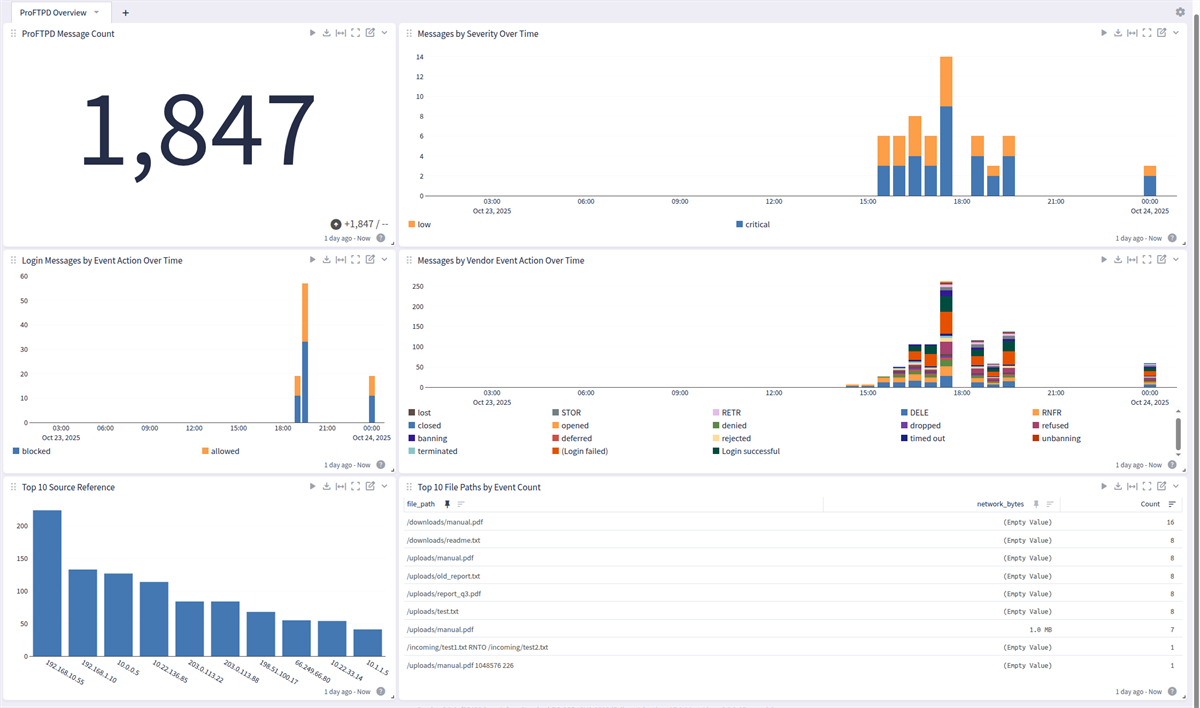The width and height of the screenshot is (1200, 708).
Task: Select the ProFTPD Overview tab
Action: click(52, 12)
